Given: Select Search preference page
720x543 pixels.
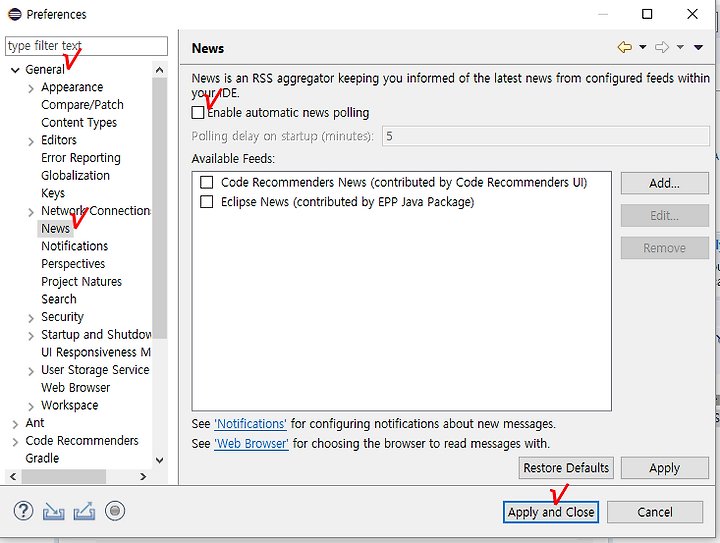Looking at the screenshot, I should click(x=59, y=299).
